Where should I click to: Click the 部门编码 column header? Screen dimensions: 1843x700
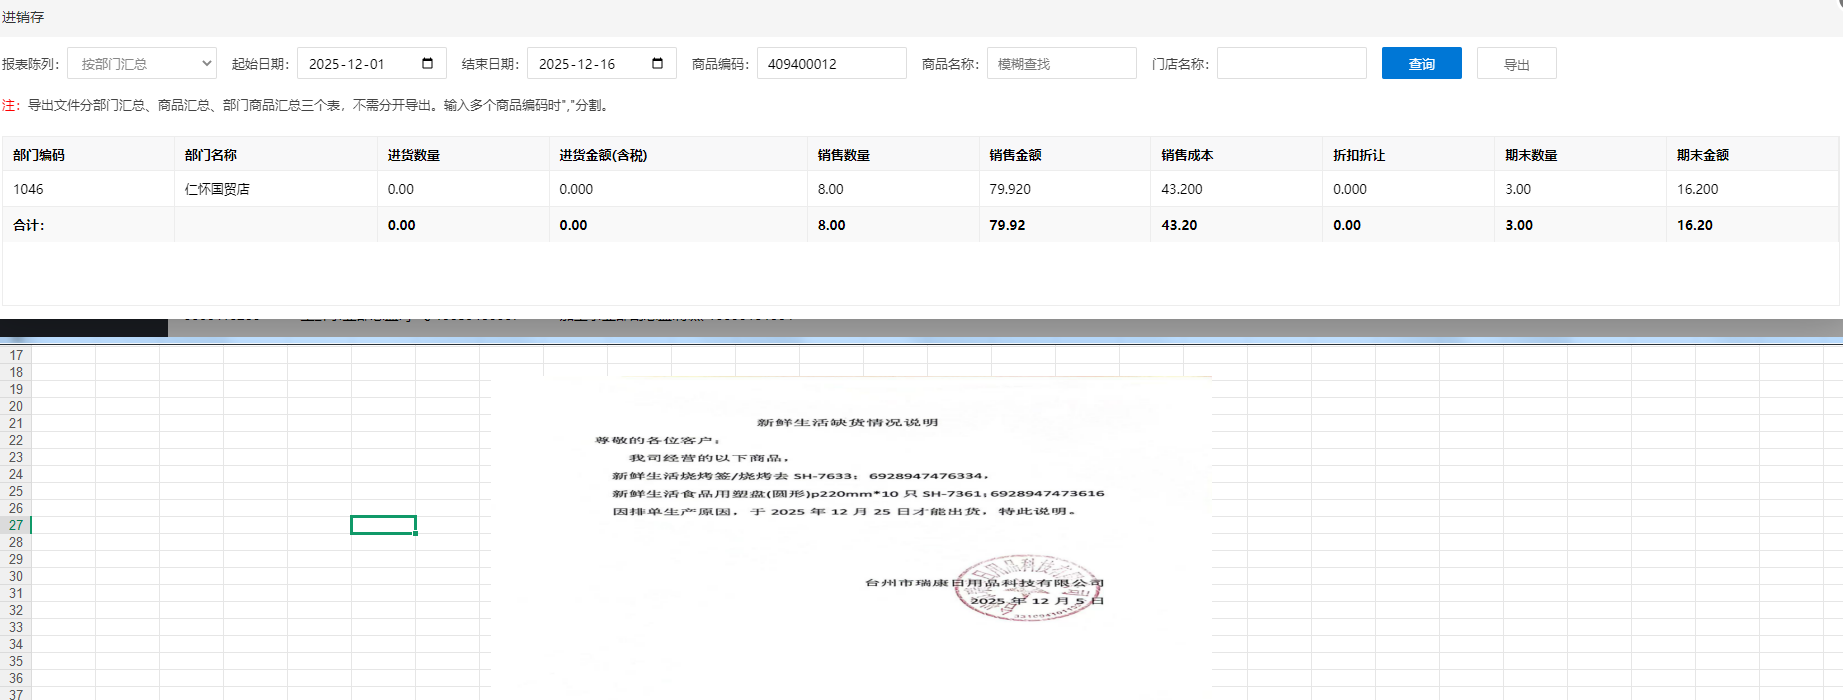[x=39, y=155]
